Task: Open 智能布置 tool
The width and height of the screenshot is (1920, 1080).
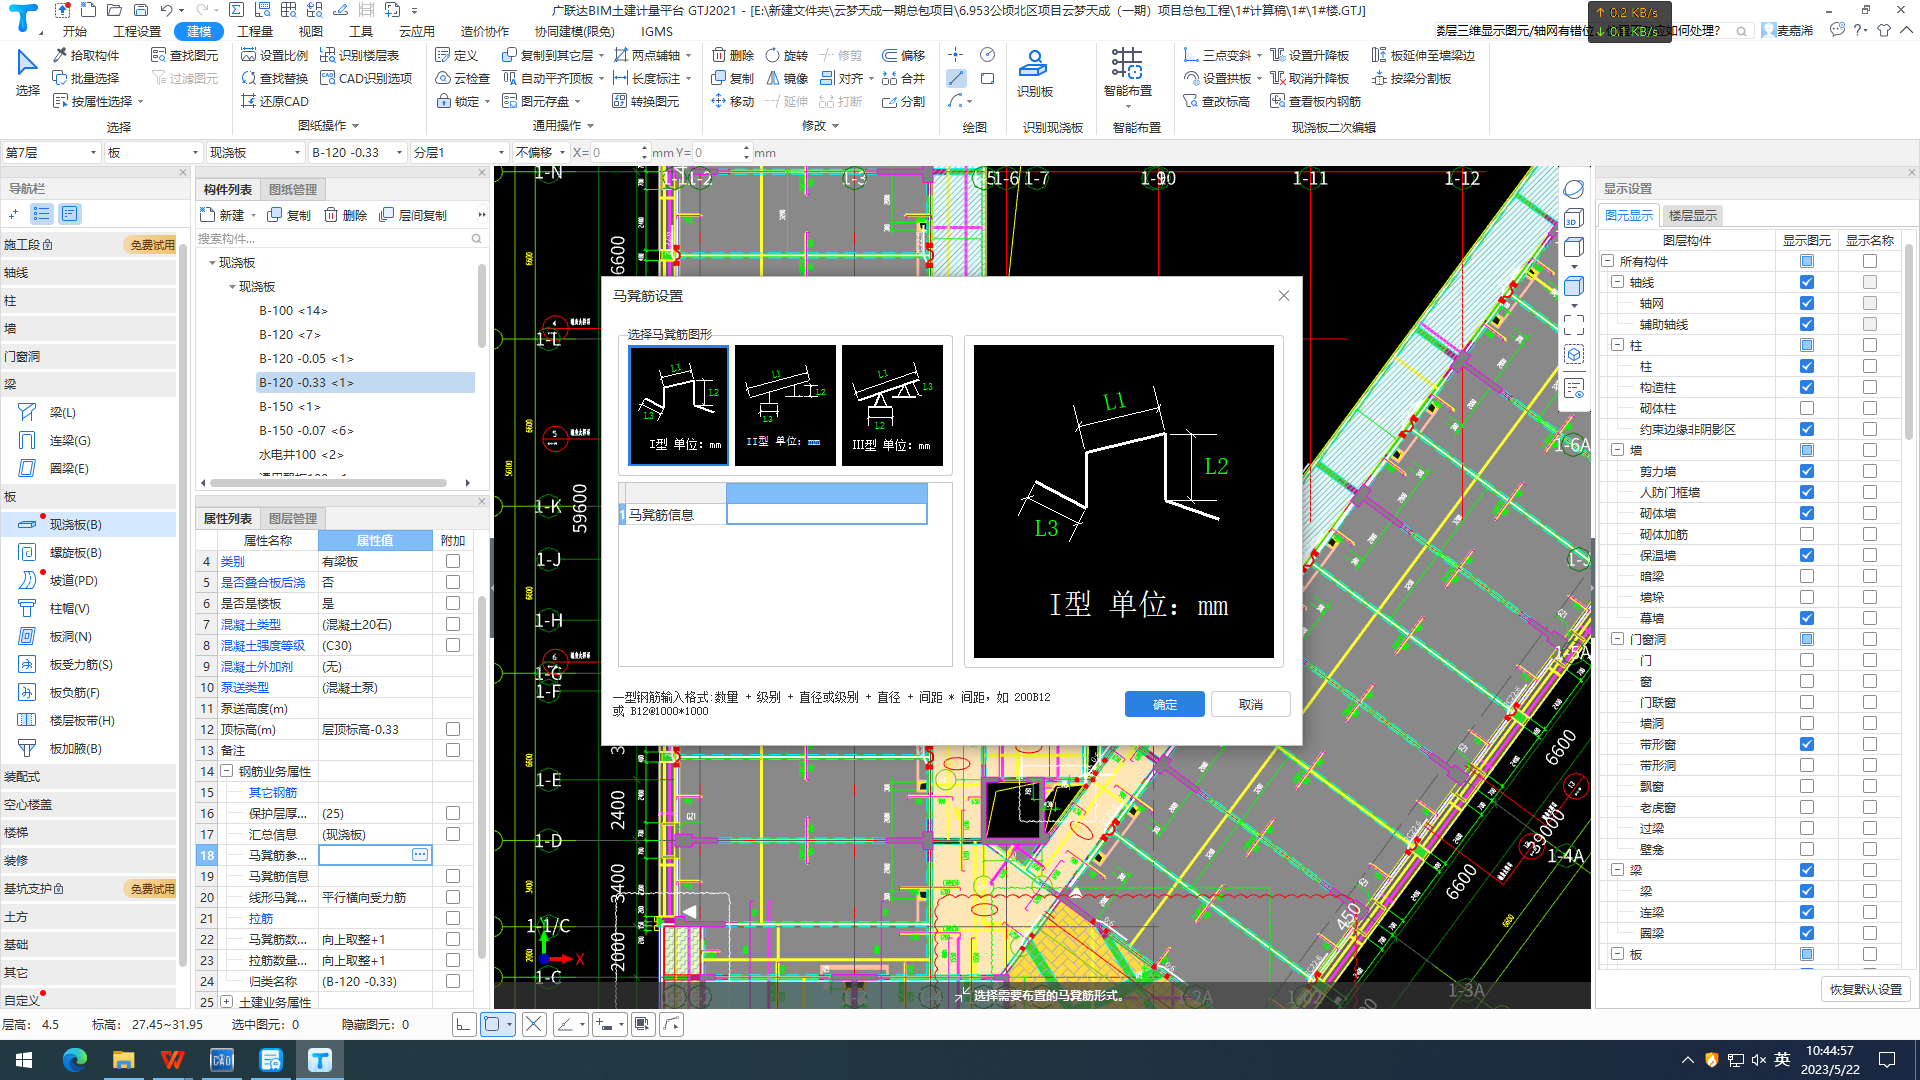Action: click(x=1127, y=73)
